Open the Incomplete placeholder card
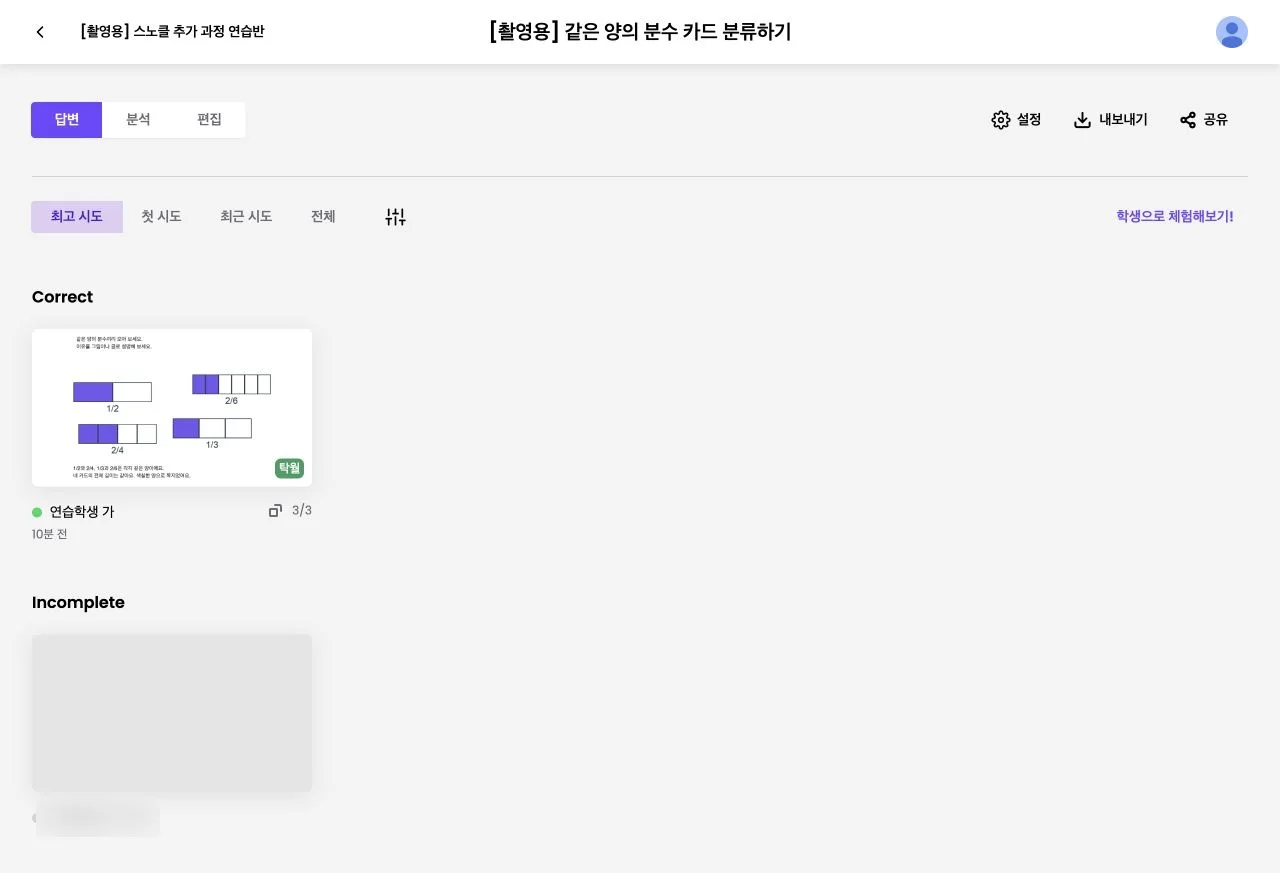This screenshot has height=873, width=1280. 172,714
